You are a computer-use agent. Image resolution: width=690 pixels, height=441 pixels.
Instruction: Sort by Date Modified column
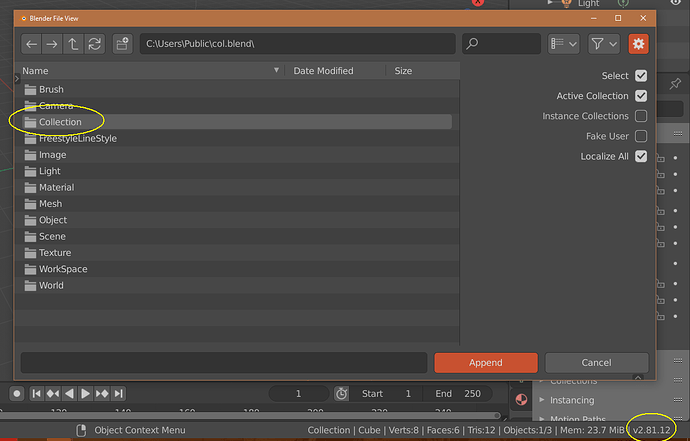point(335,71)
